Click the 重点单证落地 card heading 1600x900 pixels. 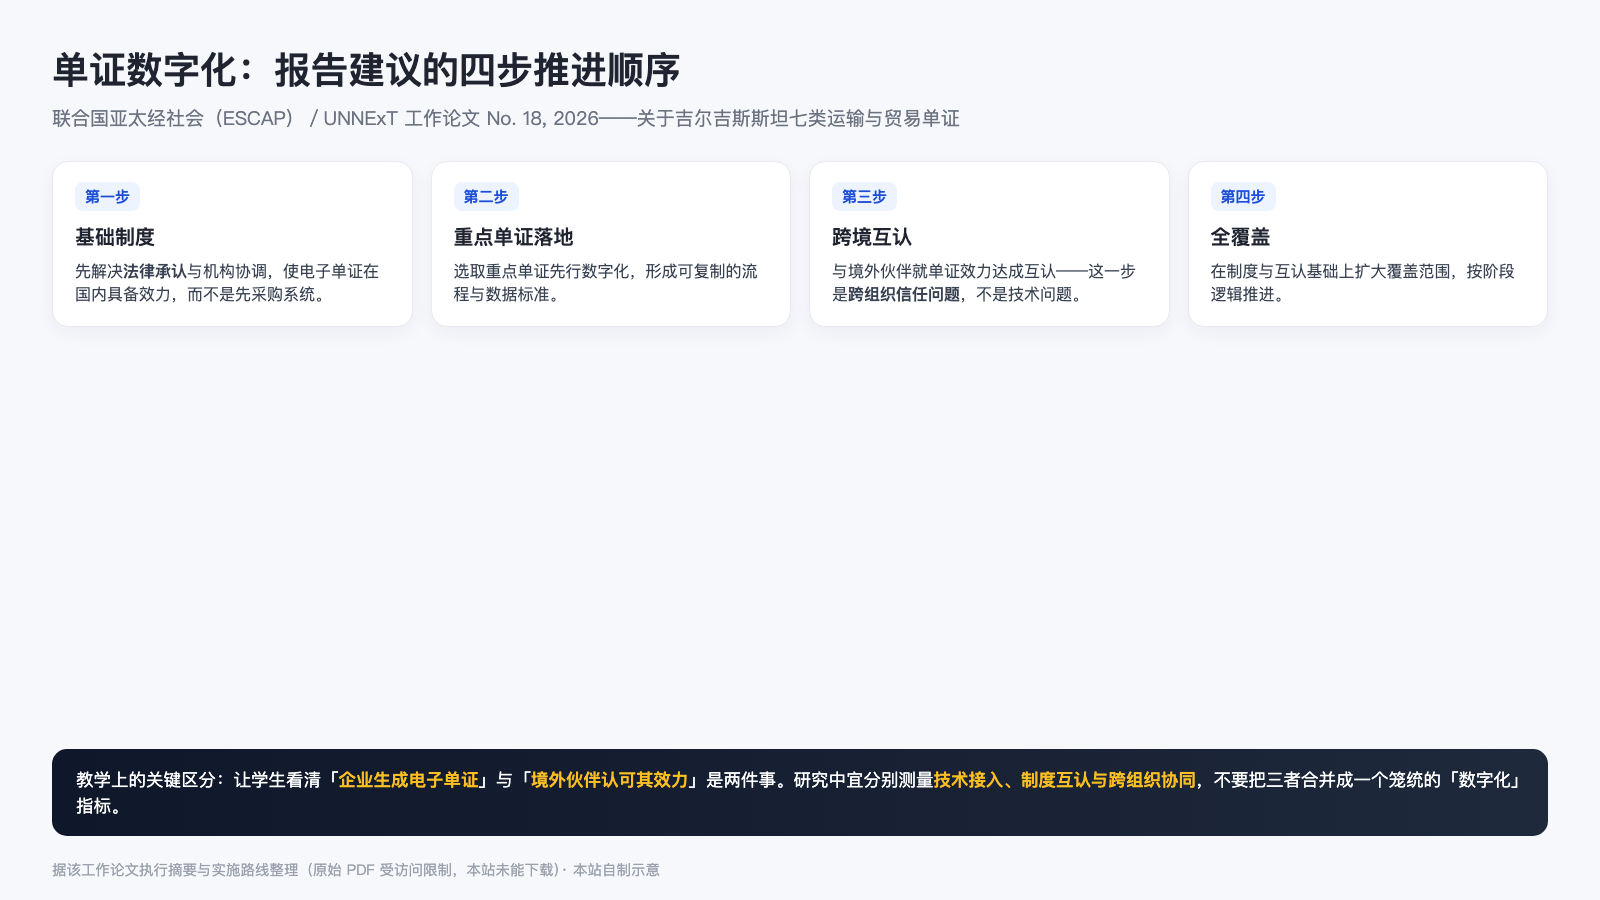click(514, 237)
